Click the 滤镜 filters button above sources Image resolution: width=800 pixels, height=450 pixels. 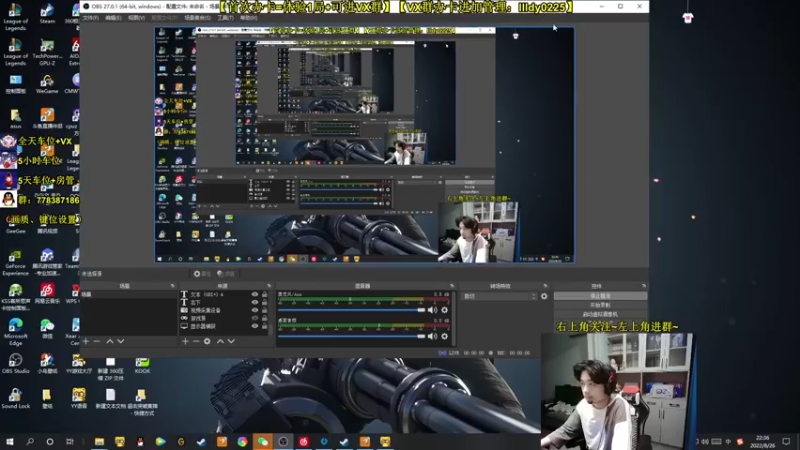point(226,274)
